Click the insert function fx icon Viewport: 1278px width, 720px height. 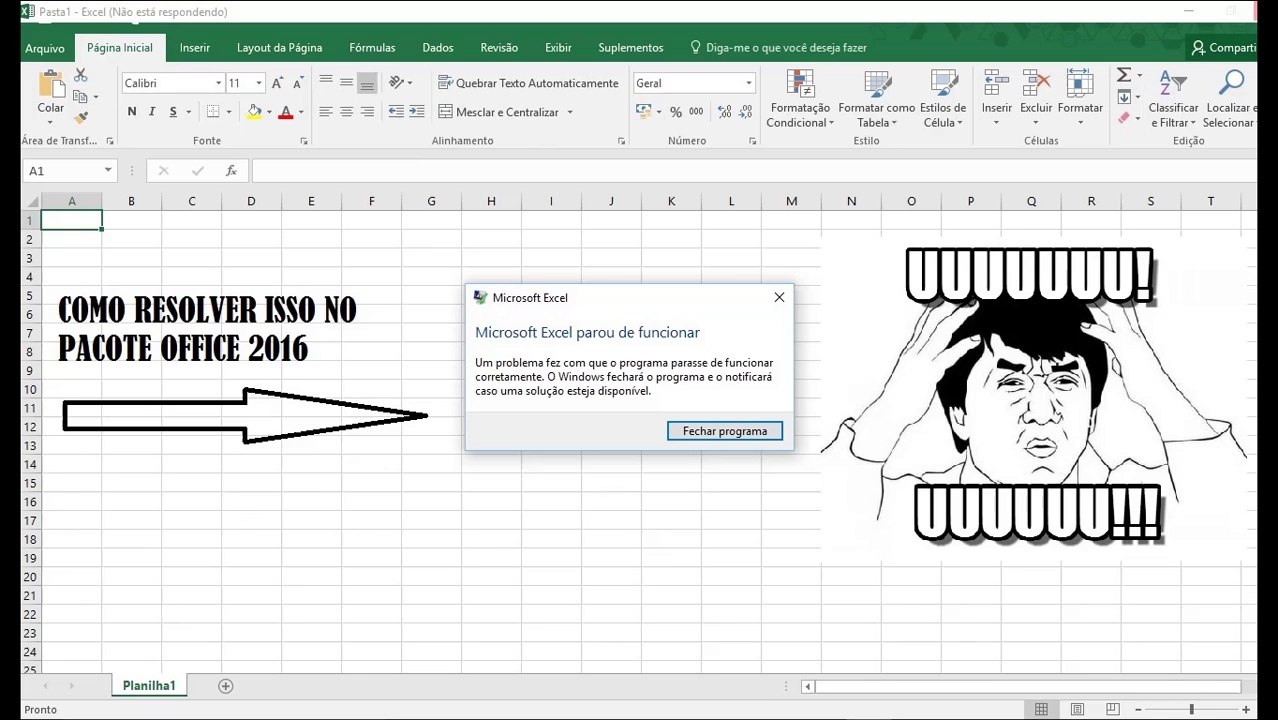pyautogui.click(x=231, y=171)
